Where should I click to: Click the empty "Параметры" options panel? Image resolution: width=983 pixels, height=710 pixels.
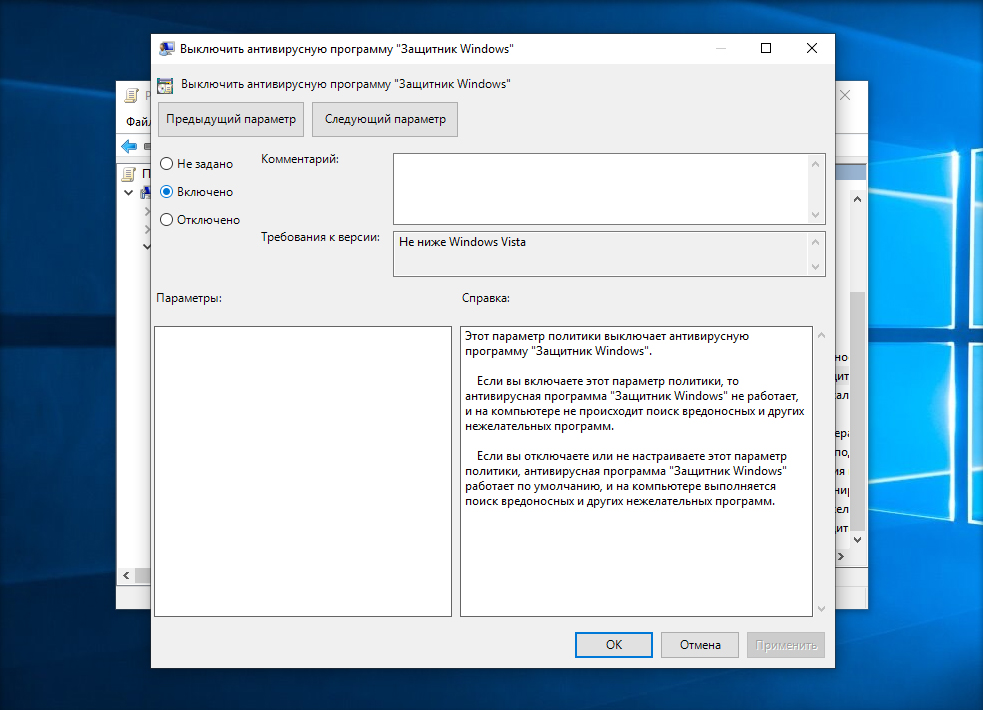pyautogui.click(x=303, y=471)
